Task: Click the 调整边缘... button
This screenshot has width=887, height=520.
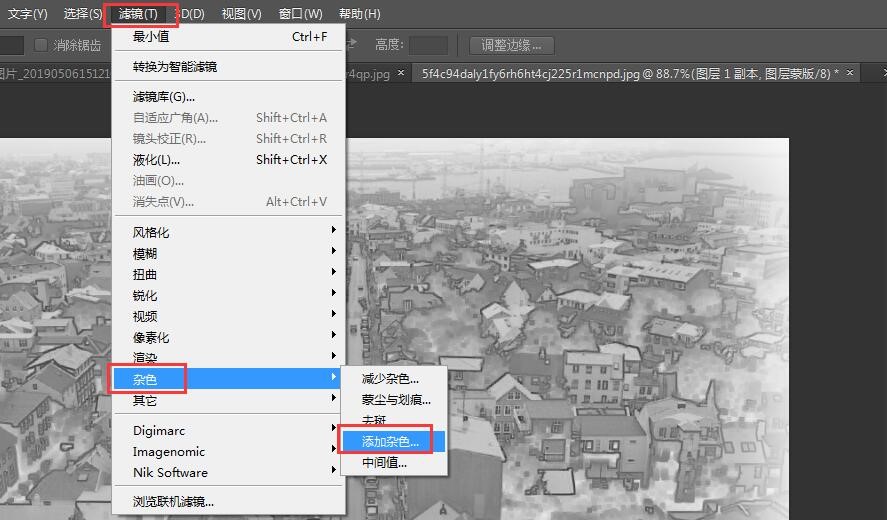Action: [x=511, y=45]
